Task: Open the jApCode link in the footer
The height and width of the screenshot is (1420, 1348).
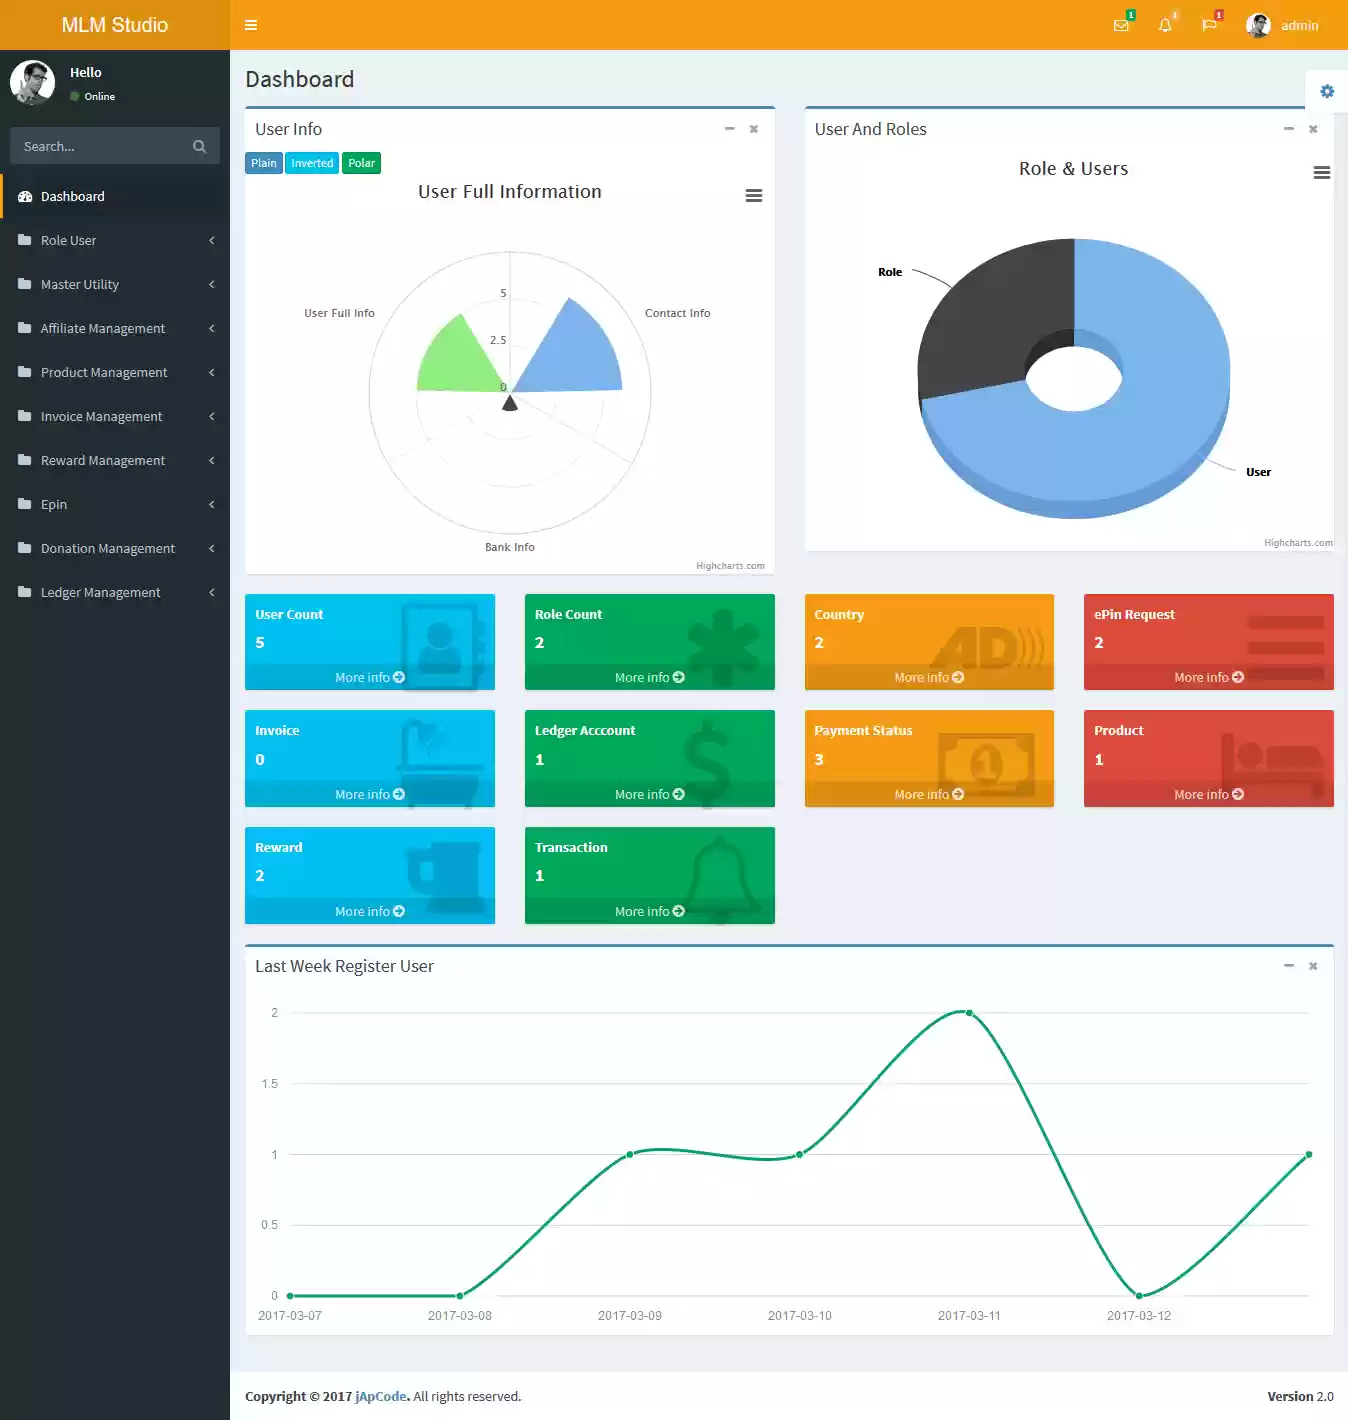Action: click(380, 1396)
